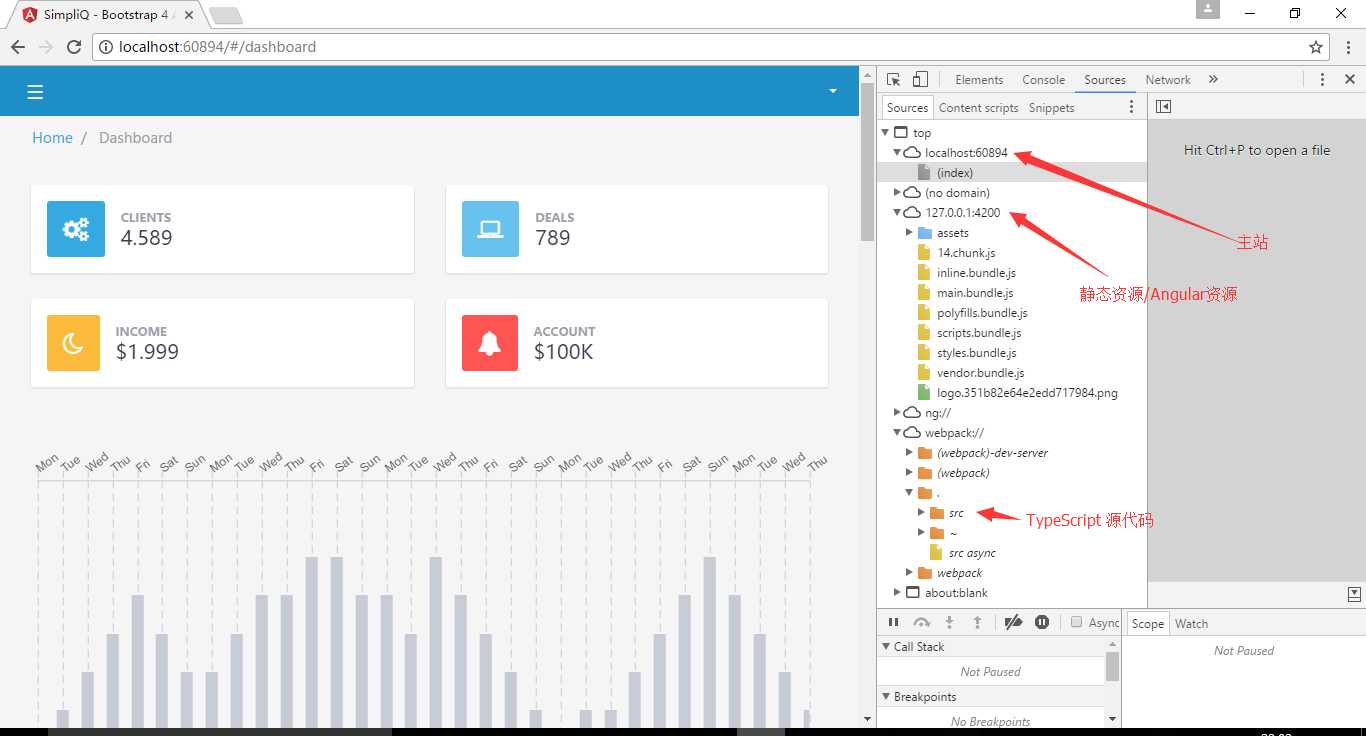Open logo.351b82e64e2edd717984.png file
Screen dimensions: 1366x736
[x=1027, y=393]
